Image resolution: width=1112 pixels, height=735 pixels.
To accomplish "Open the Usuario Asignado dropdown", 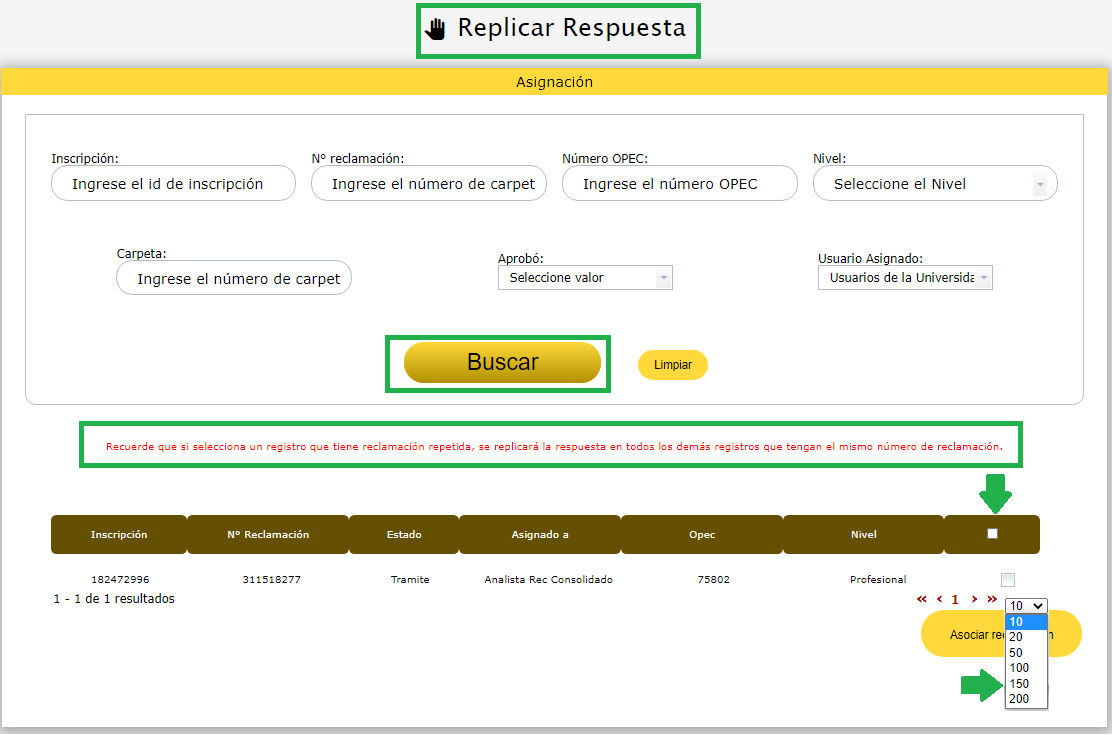I will (x=905, y=278).
